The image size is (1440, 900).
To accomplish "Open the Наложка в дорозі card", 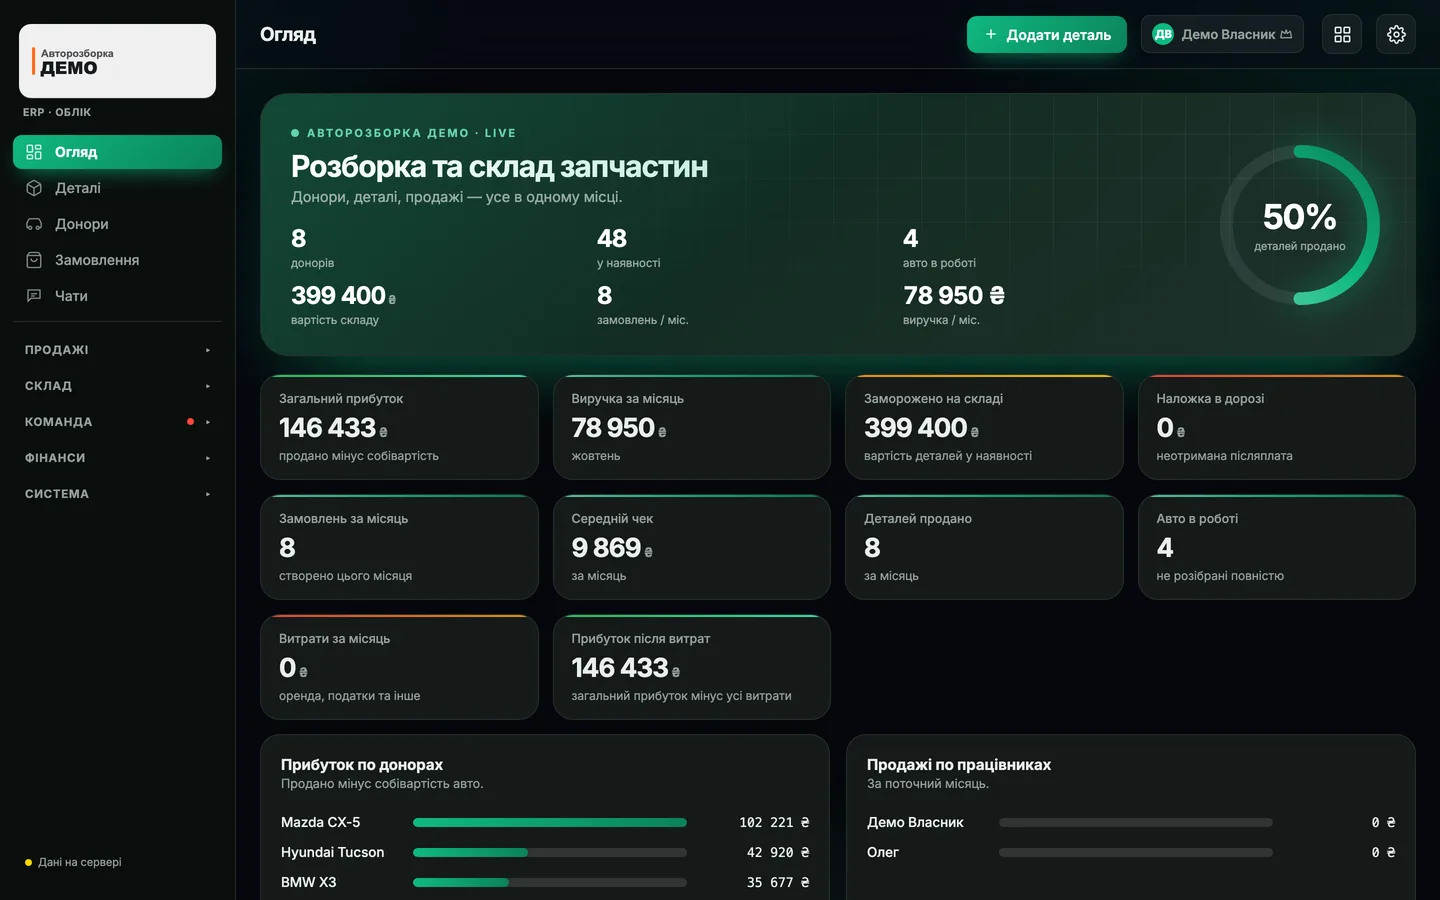I will click(x=1277, y=427).
